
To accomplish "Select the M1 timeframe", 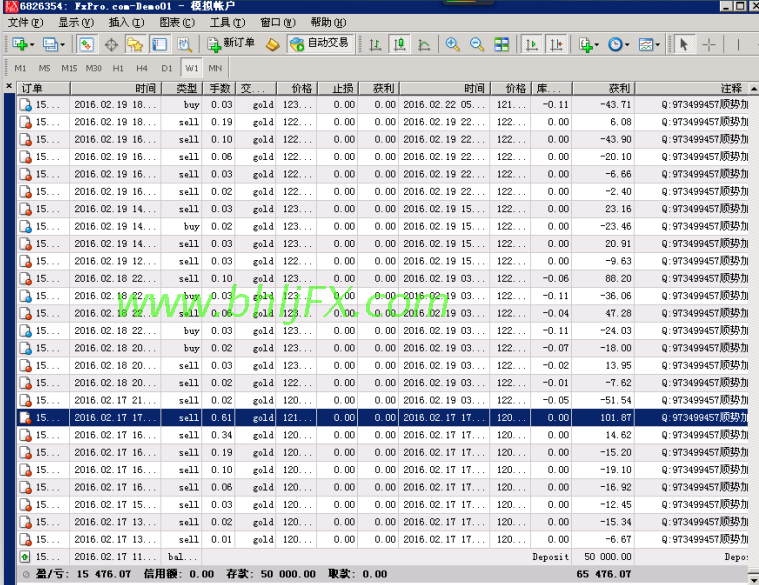I will [20, 68].
